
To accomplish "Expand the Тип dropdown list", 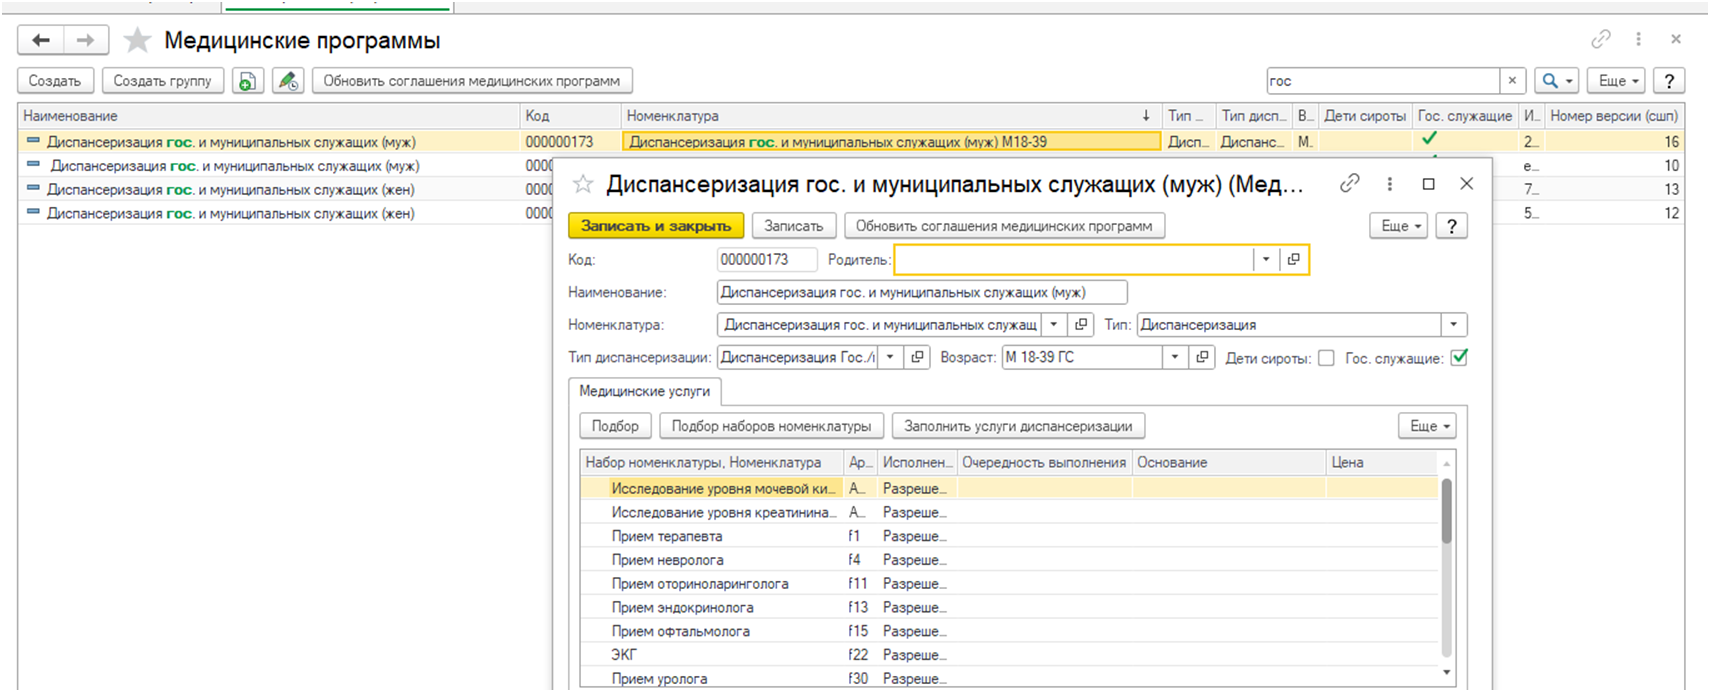I will 1454,325.
